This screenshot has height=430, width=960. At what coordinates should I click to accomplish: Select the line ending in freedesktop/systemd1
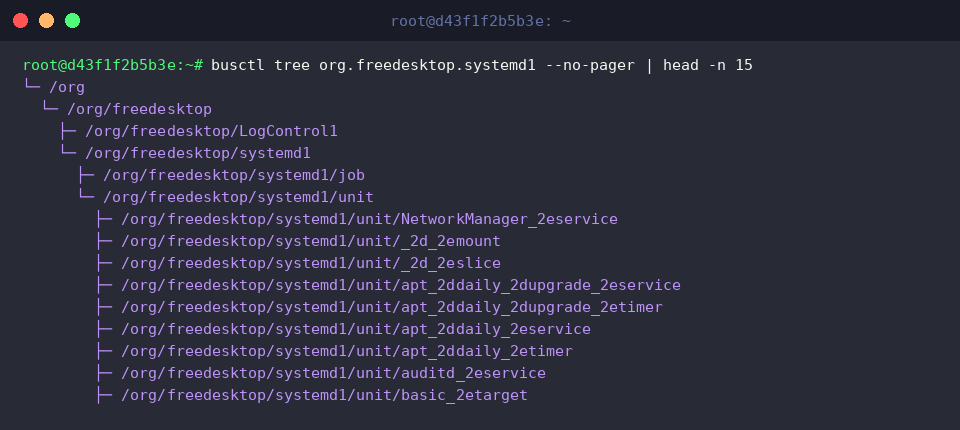(x=198, y=153)
